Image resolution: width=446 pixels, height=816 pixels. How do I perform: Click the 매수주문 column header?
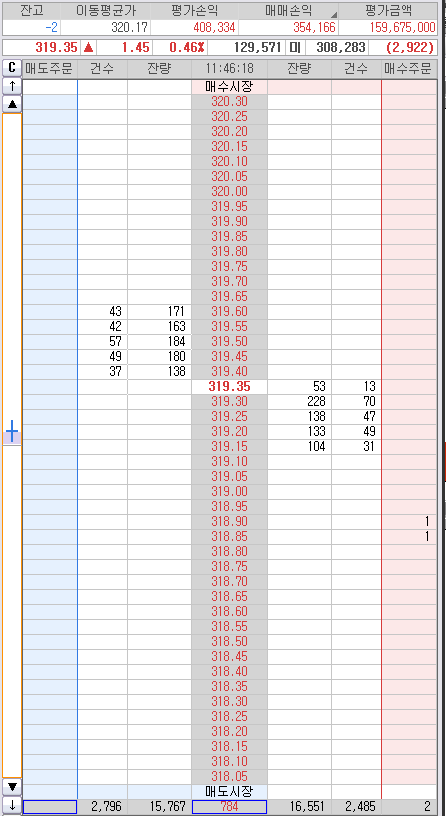[409, 68]
